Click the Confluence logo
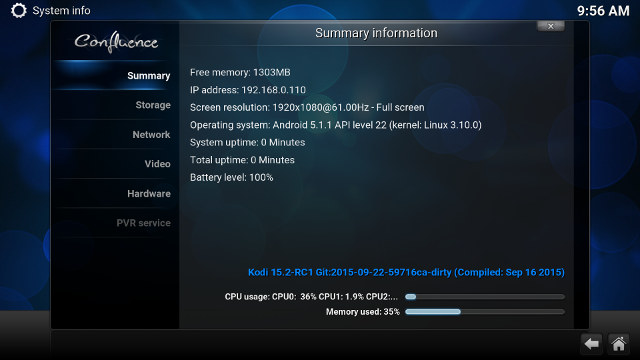This screenshot has height=360, width=640. [116, 42]
